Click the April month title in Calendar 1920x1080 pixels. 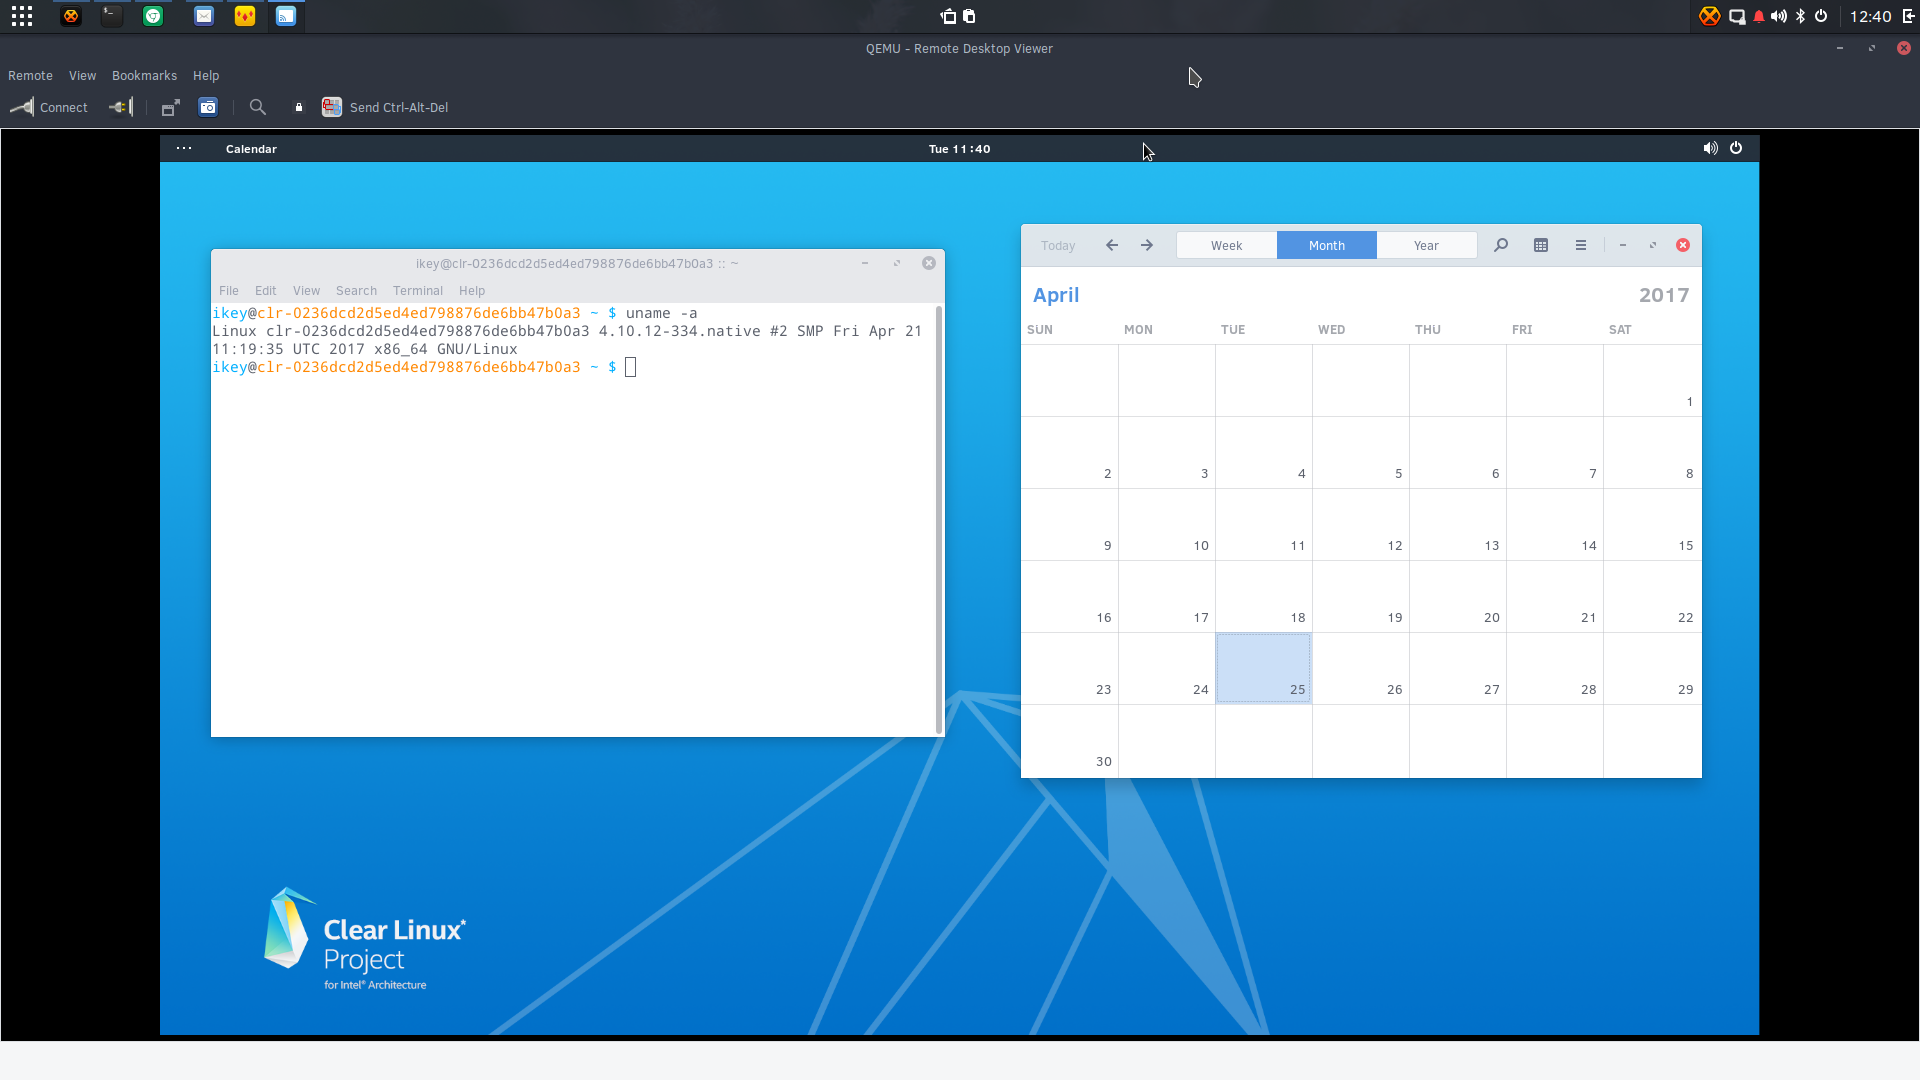[x=1056, y=295]
